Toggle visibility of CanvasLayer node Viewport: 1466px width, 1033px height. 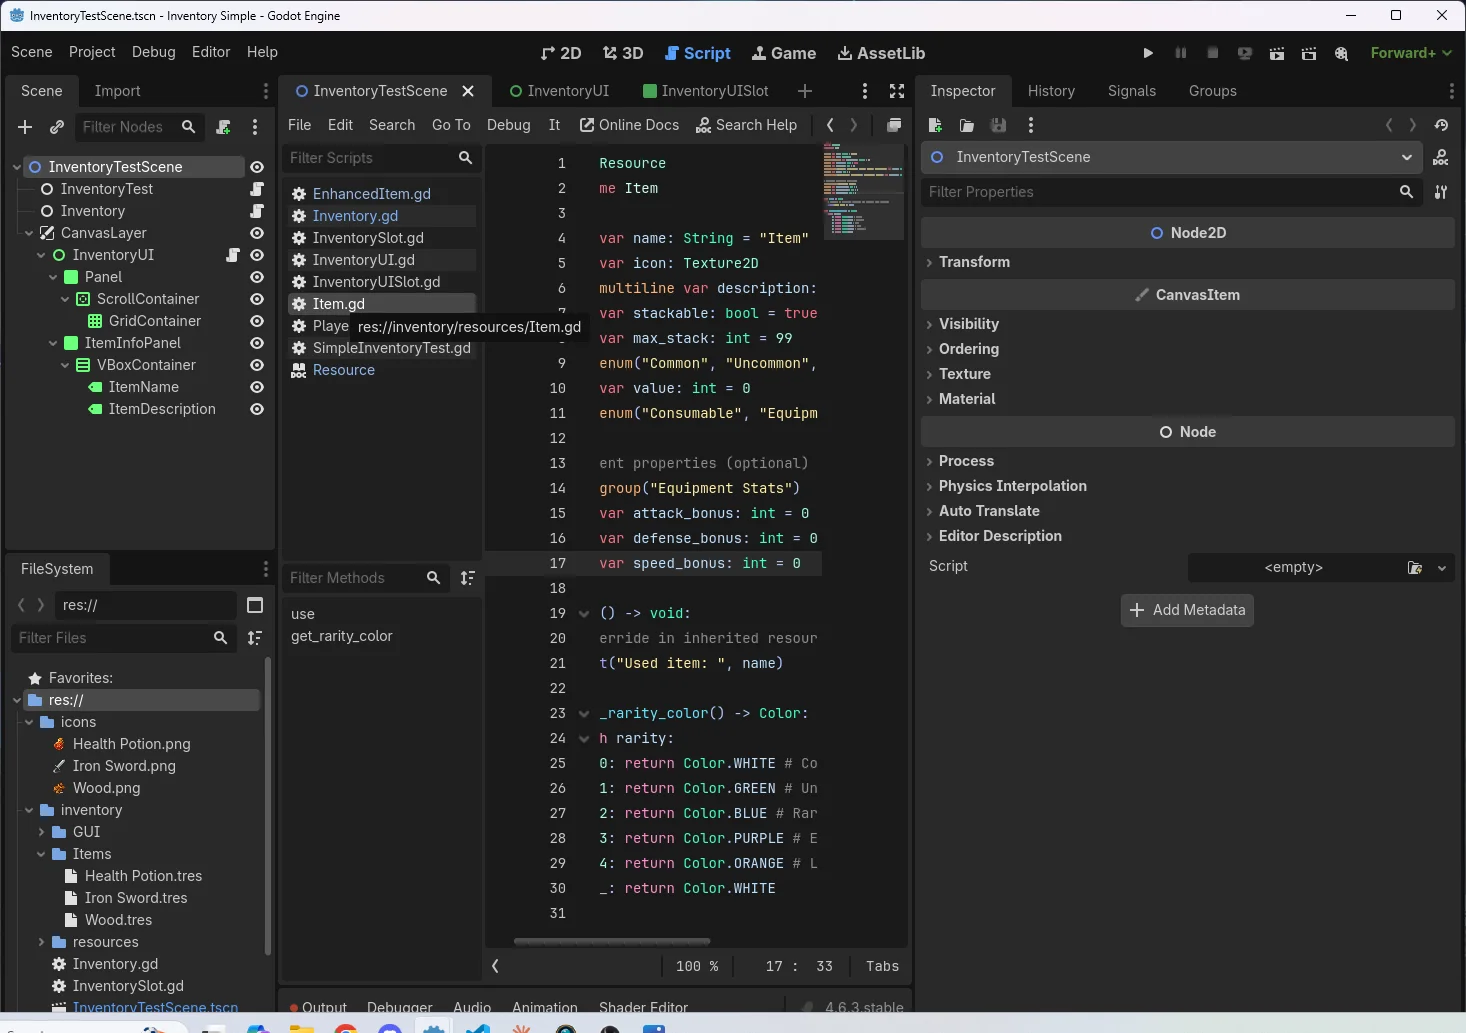[x=257, y=233]
